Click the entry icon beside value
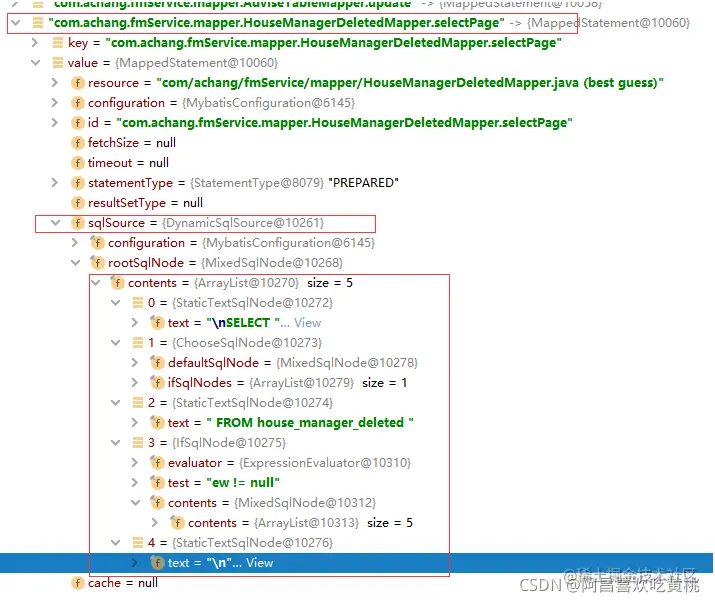This screenshot has height=602, width=715. pos(57,62)
